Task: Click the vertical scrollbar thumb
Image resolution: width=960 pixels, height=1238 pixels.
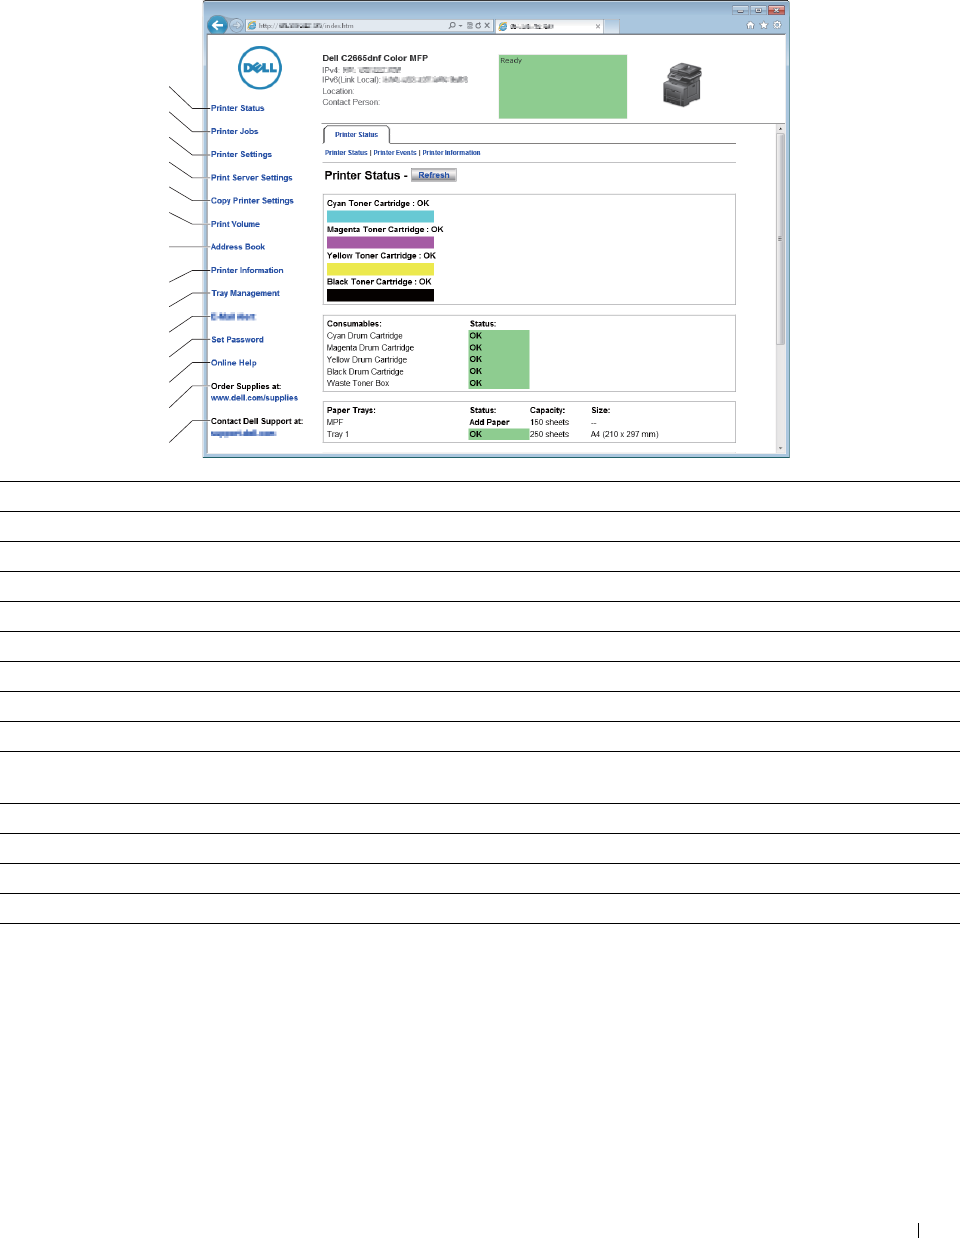Action: [x=781, y=238]
